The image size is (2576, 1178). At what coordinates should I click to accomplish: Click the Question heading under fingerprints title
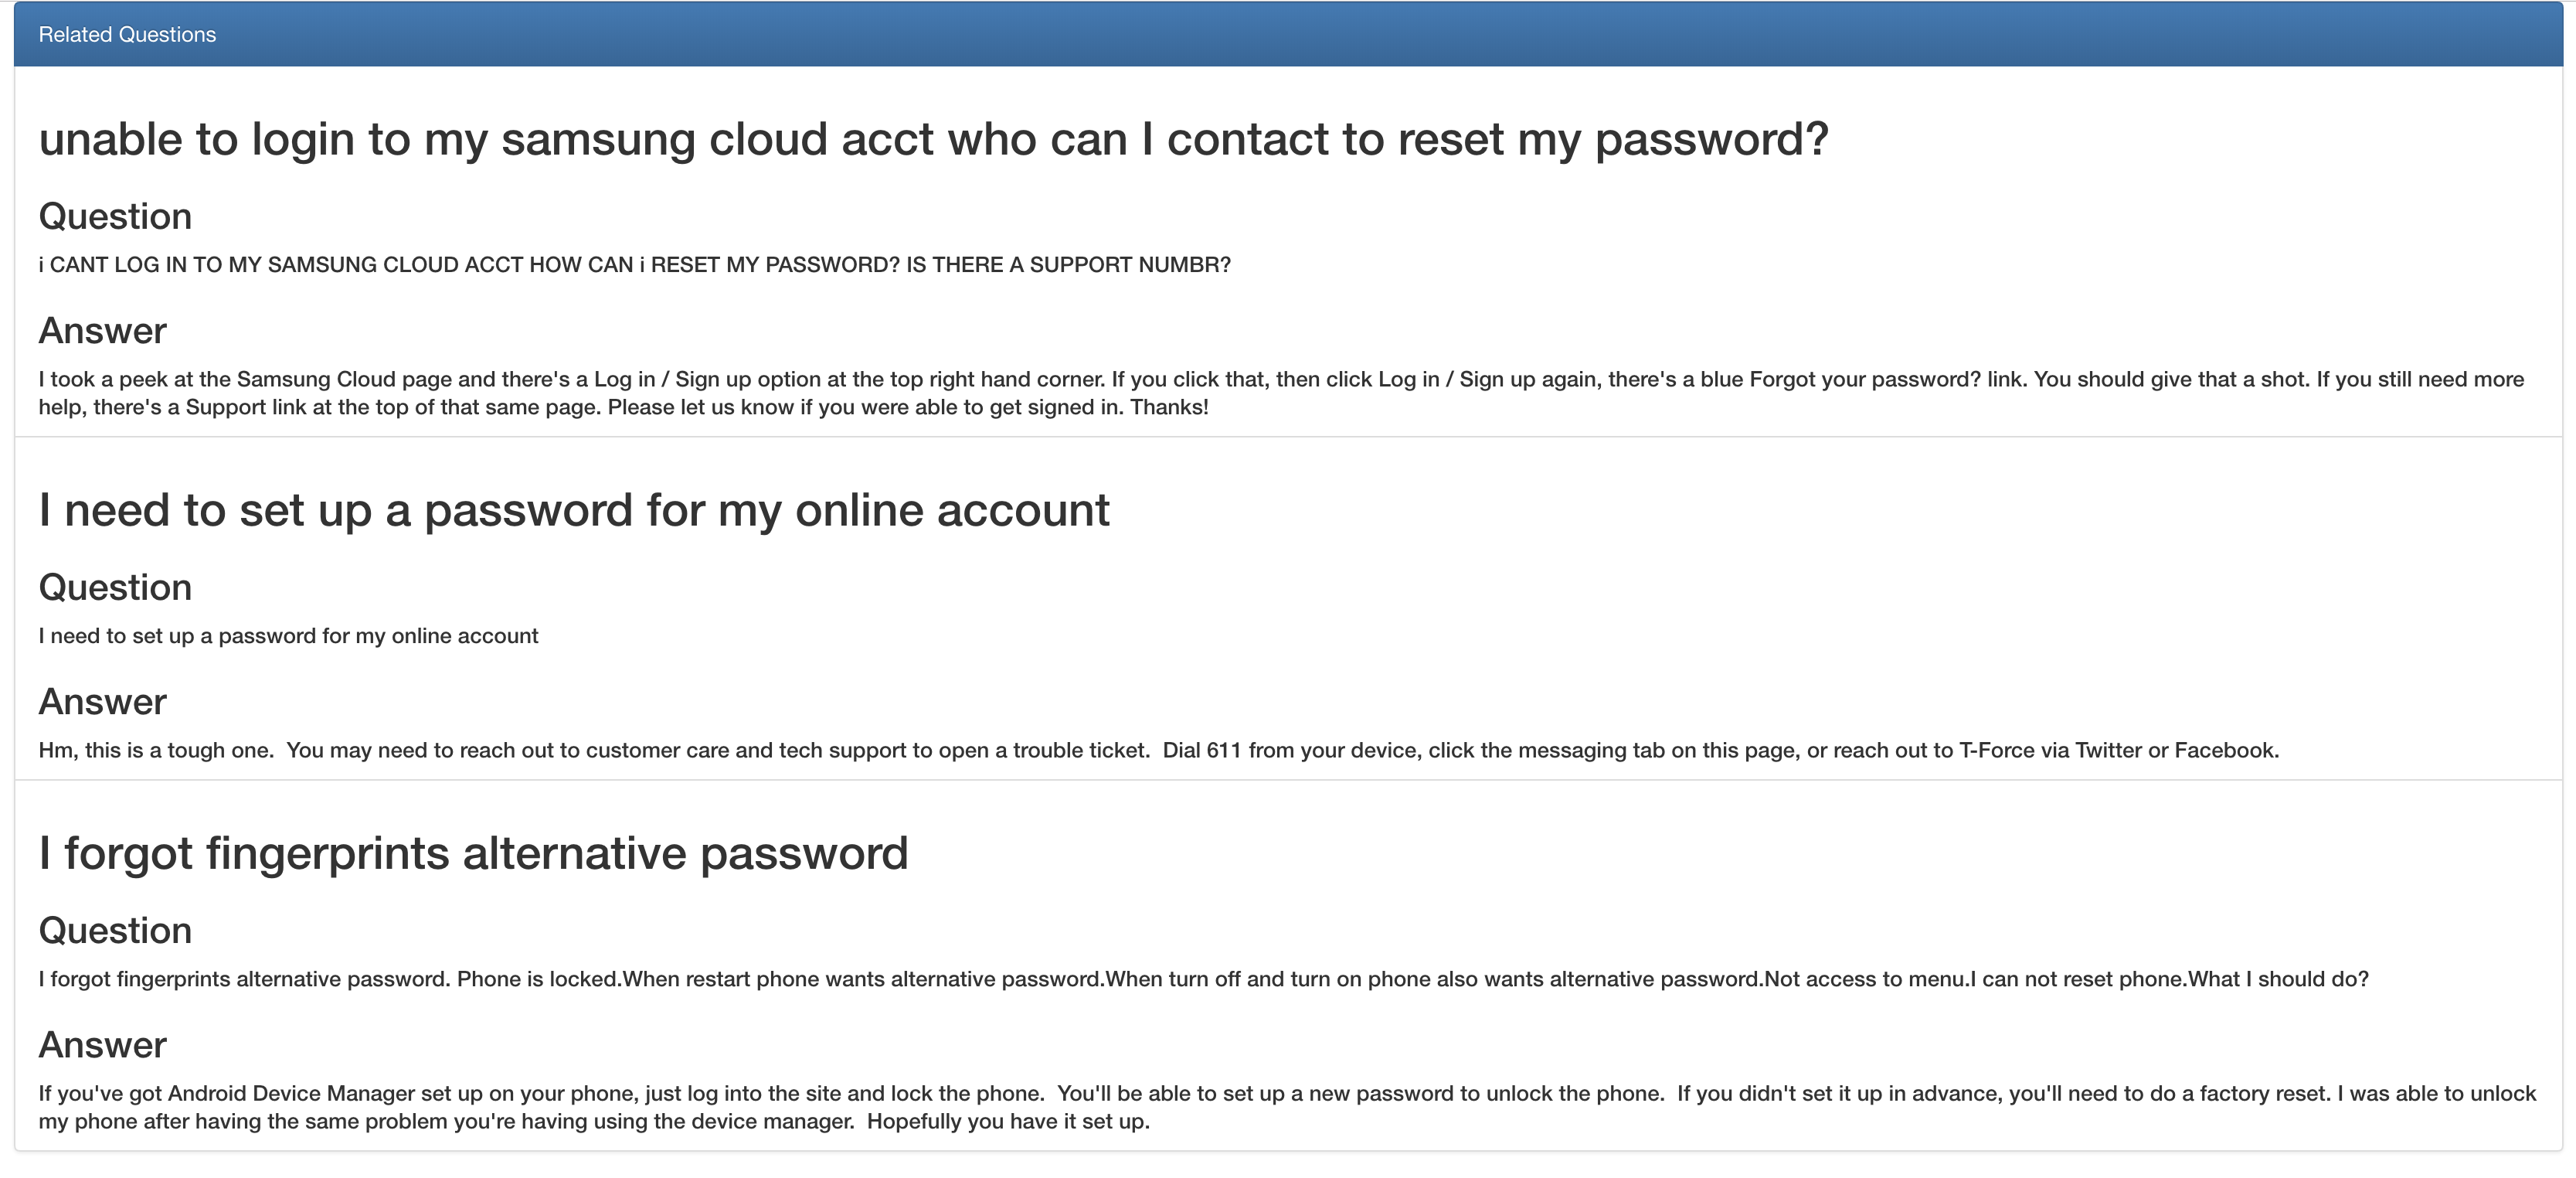(x=115, y=931)
